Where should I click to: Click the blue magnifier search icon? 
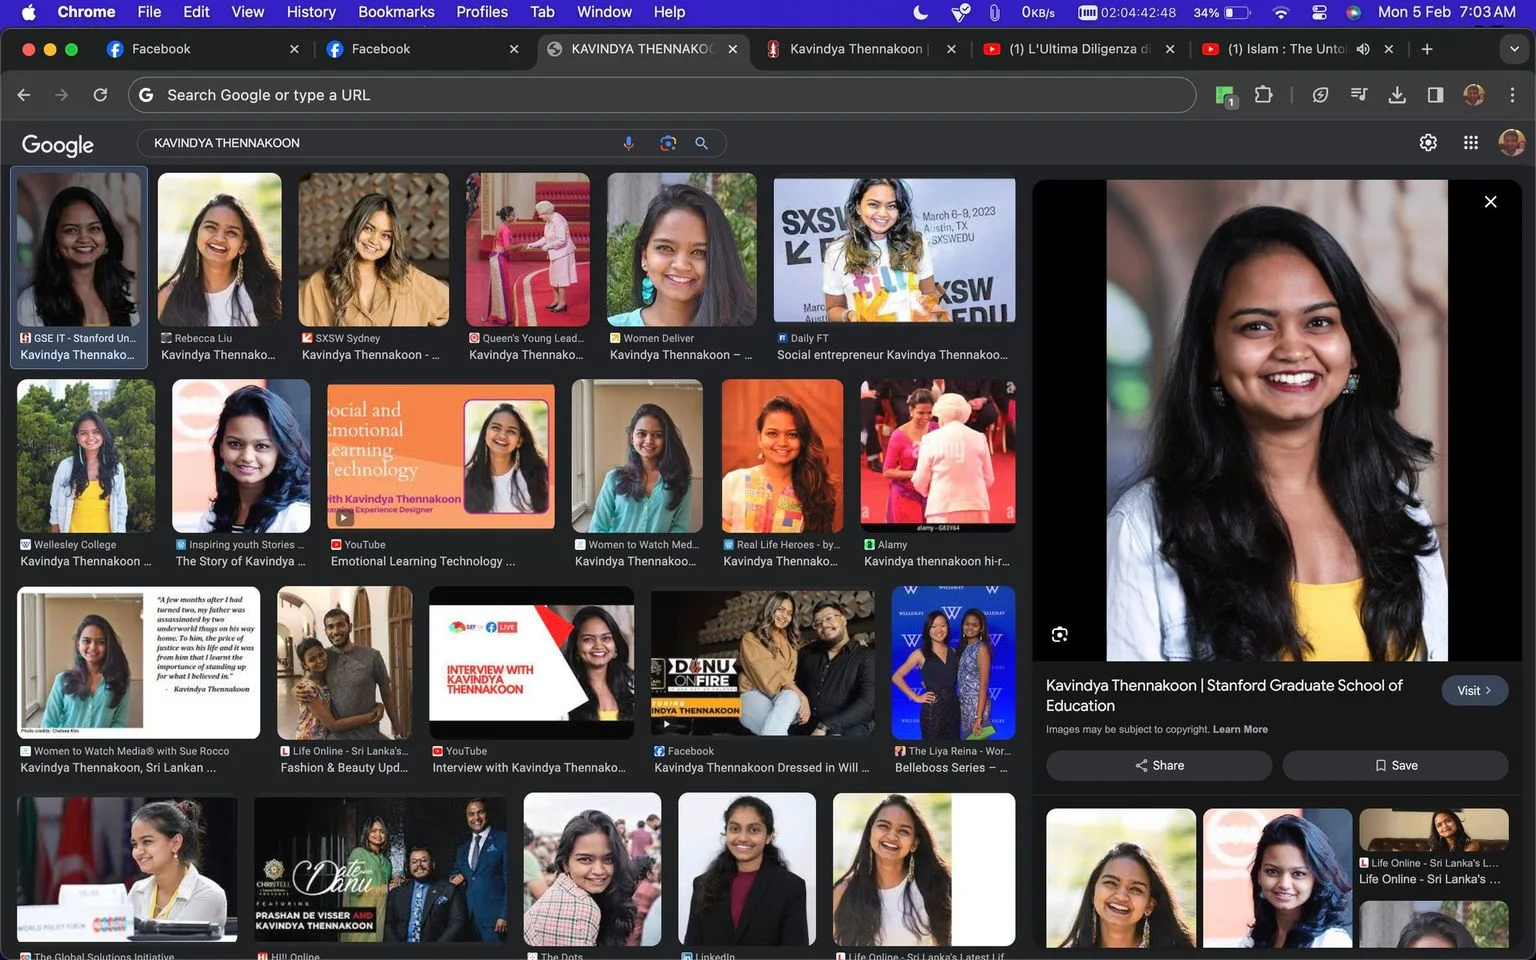coord(701,143)
